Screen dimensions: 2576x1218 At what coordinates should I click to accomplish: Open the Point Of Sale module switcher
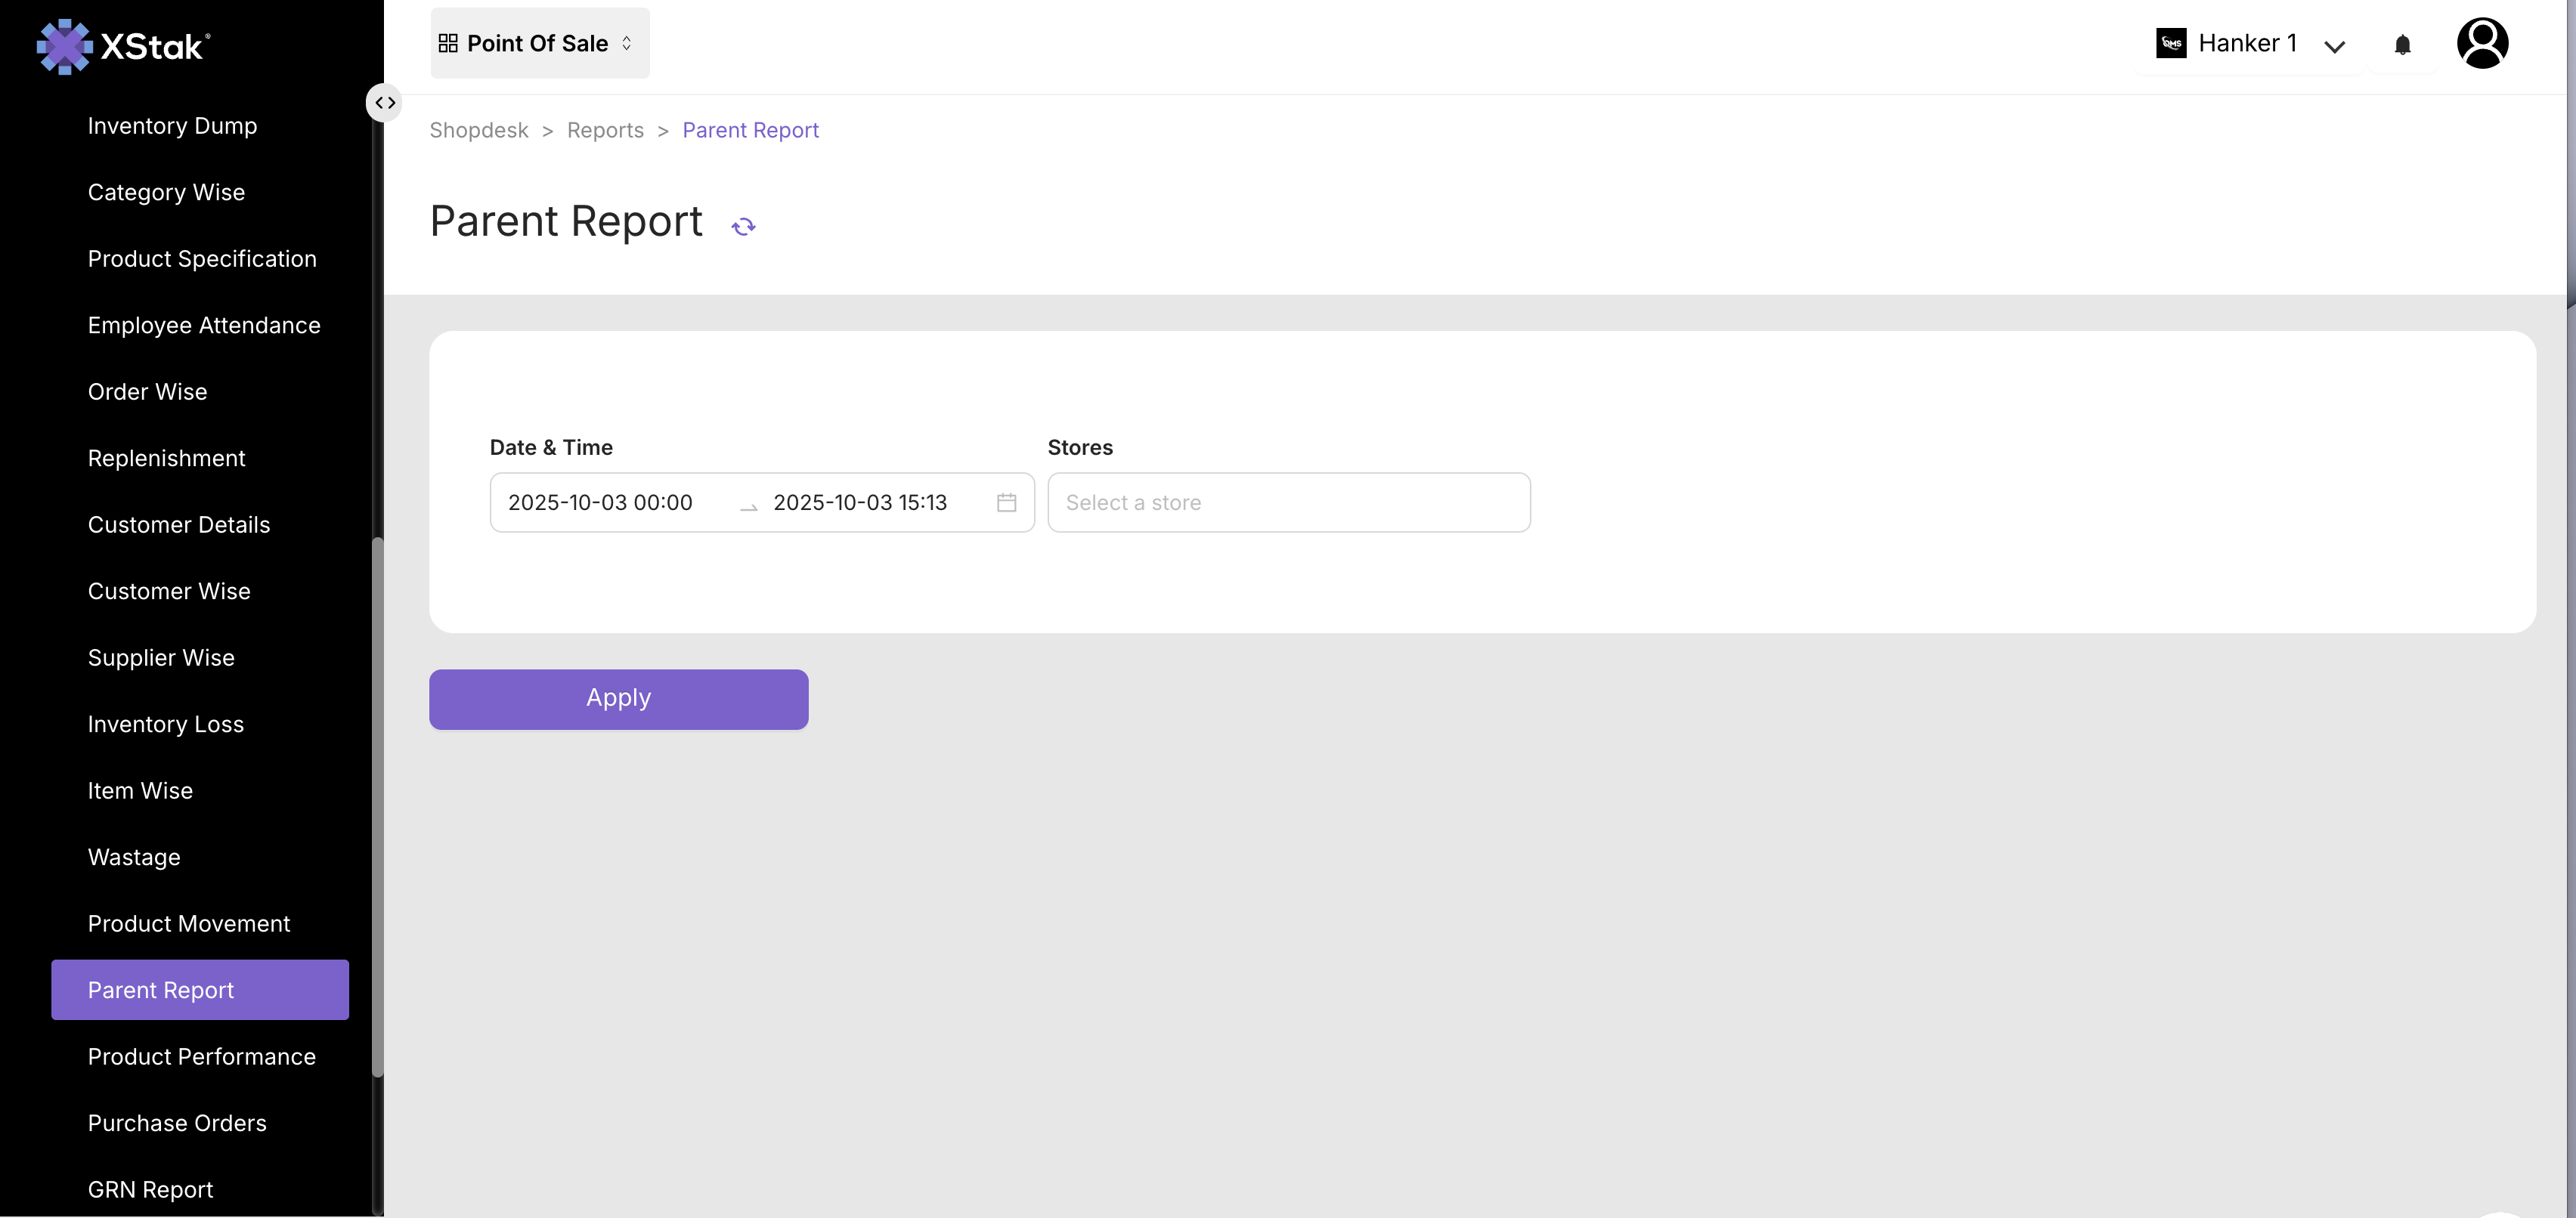coord(539,44)
